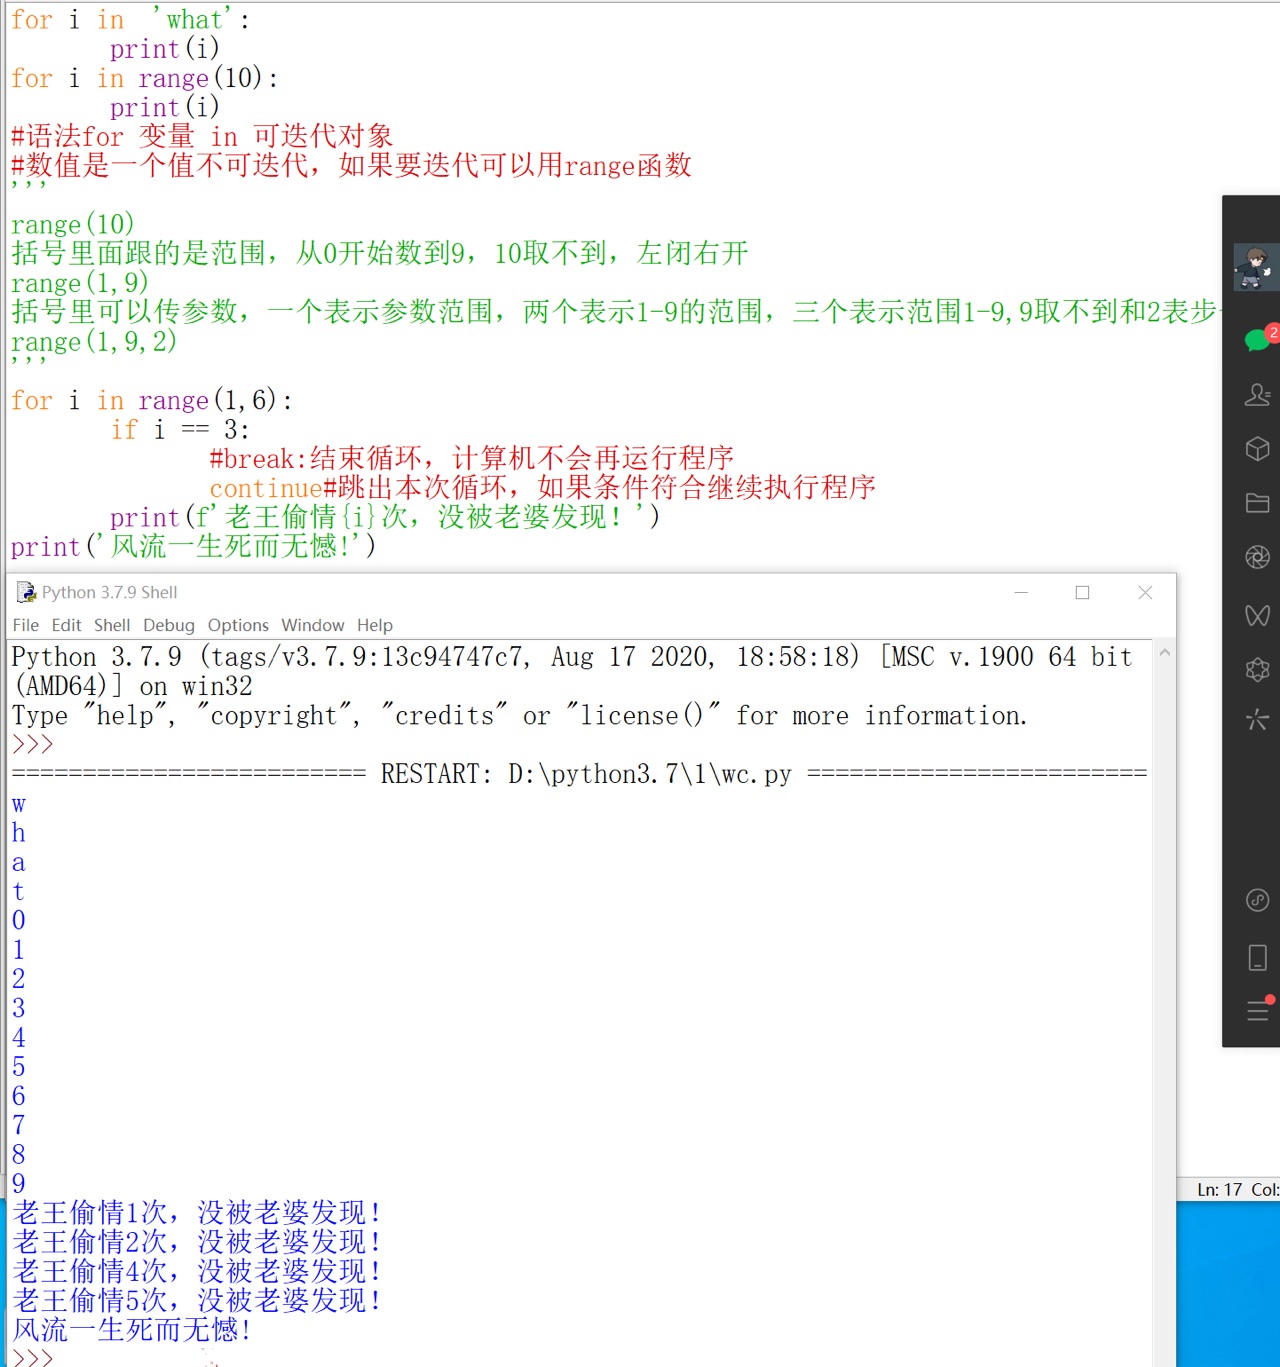Click the Python Shell title bar icon
Screen dimensions: 1280x1367
24,592
